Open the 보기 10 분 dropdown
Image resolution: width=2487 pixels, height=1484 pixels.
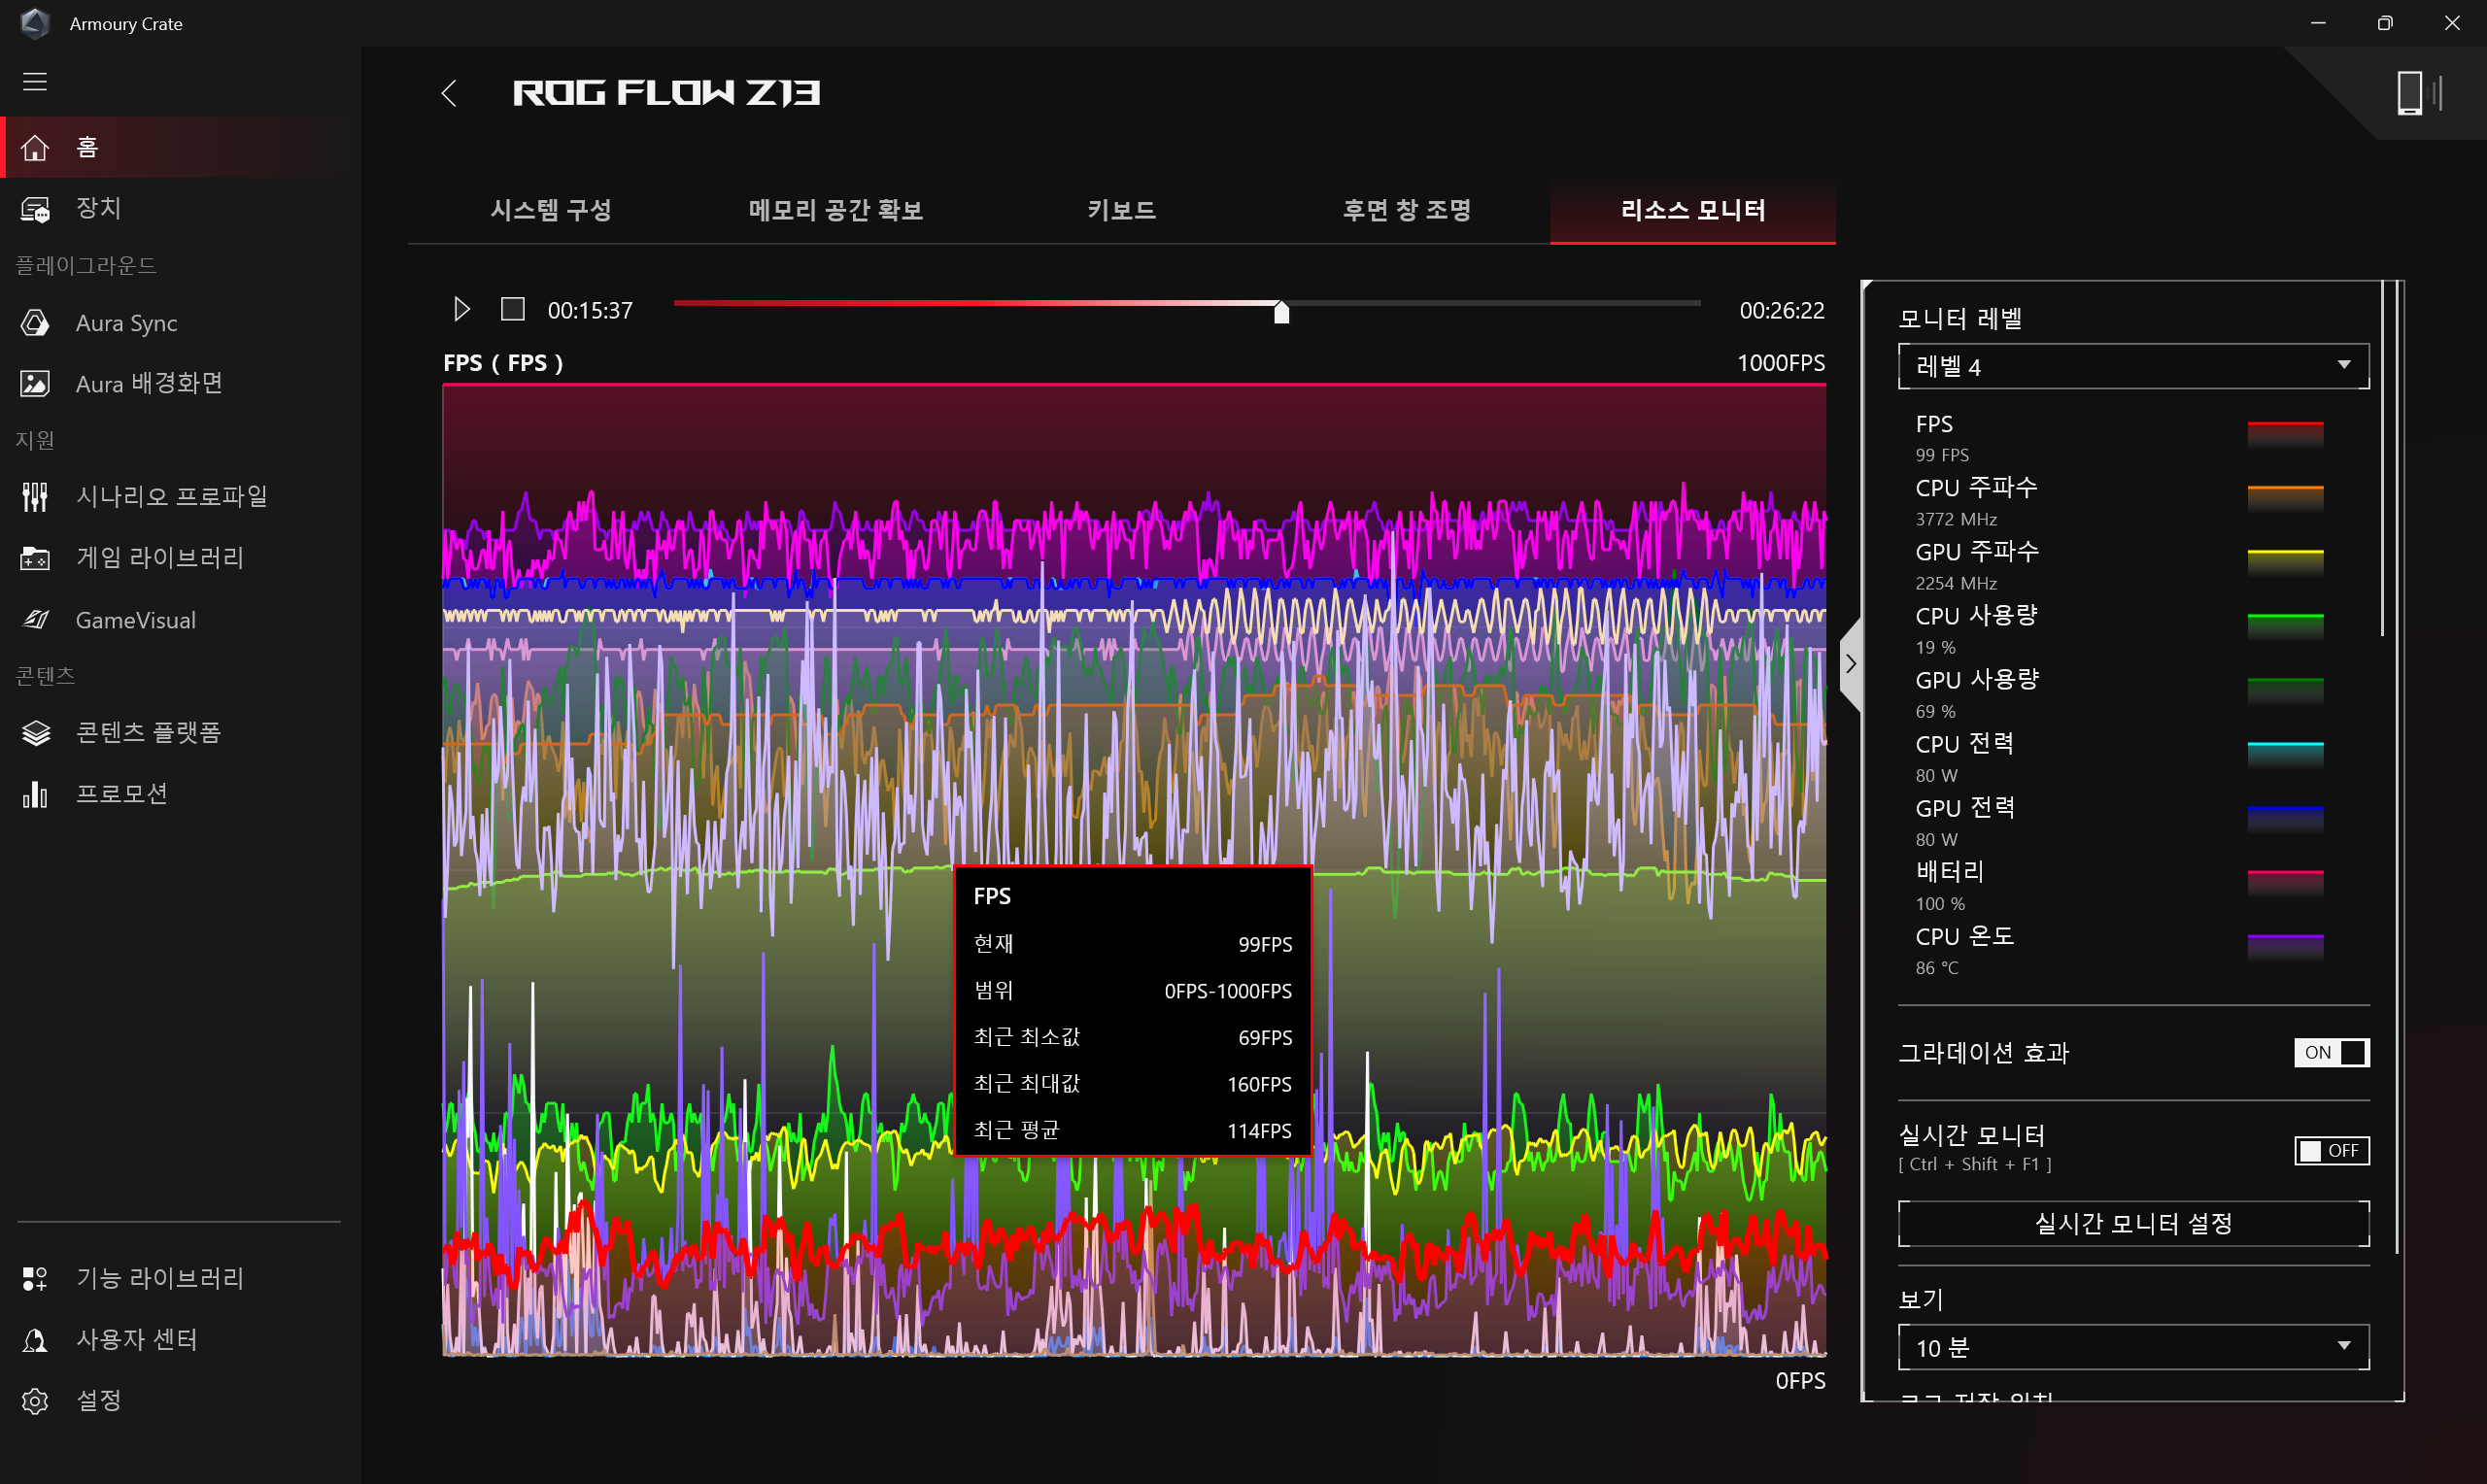2133,1348
